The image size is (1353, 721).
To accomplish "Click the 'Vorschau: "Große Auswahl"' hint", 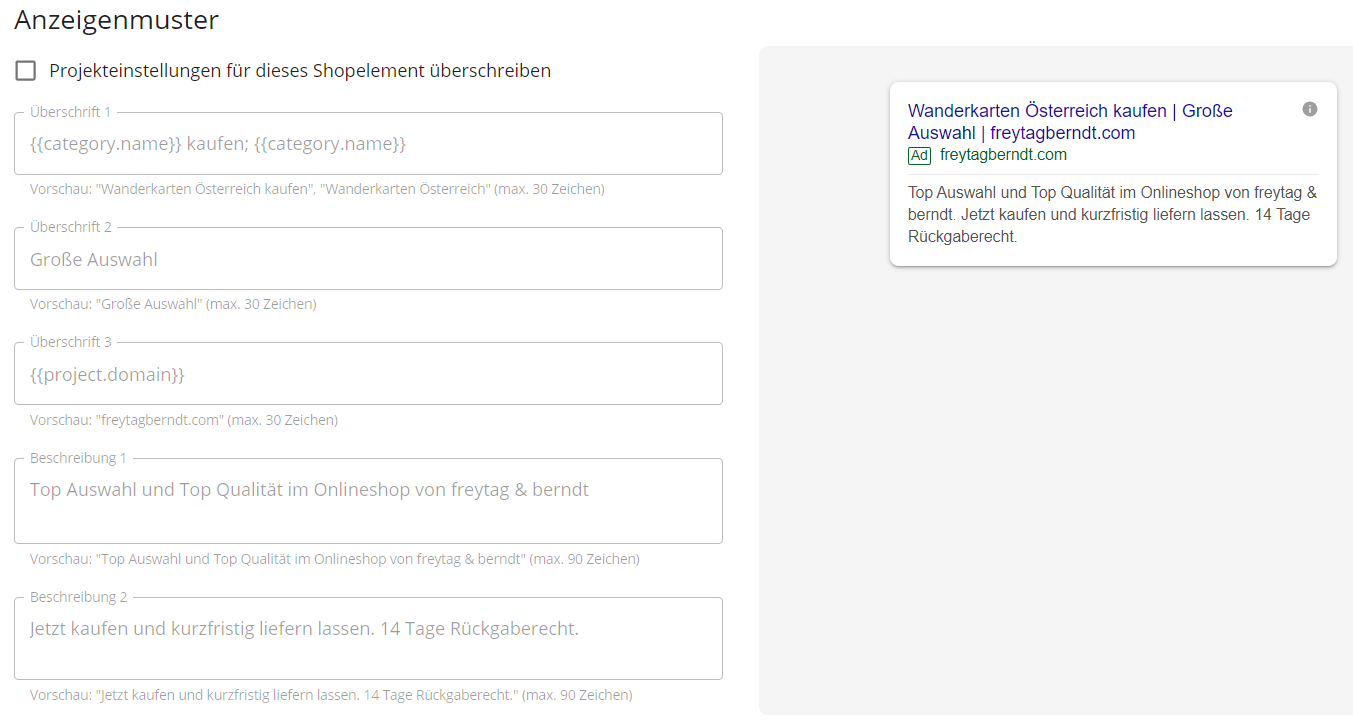I will tap(173, 304).
